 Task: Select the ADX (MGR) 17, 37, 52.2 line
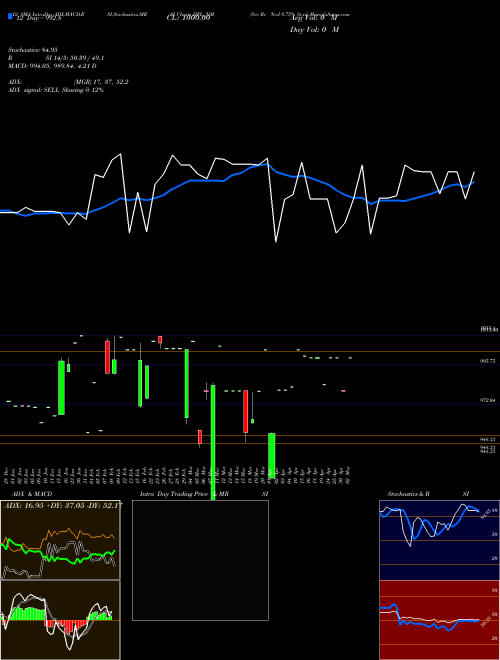pos(68,82)
